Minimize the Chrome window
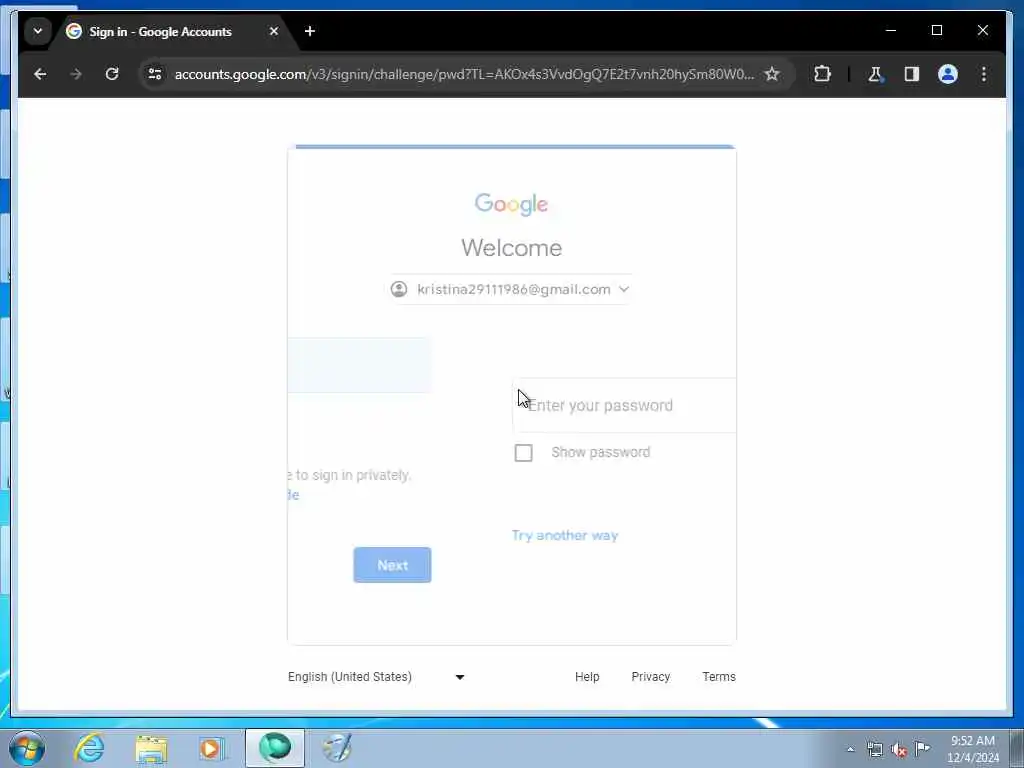Screen dimensions: 1024x768 click(891, 30)
